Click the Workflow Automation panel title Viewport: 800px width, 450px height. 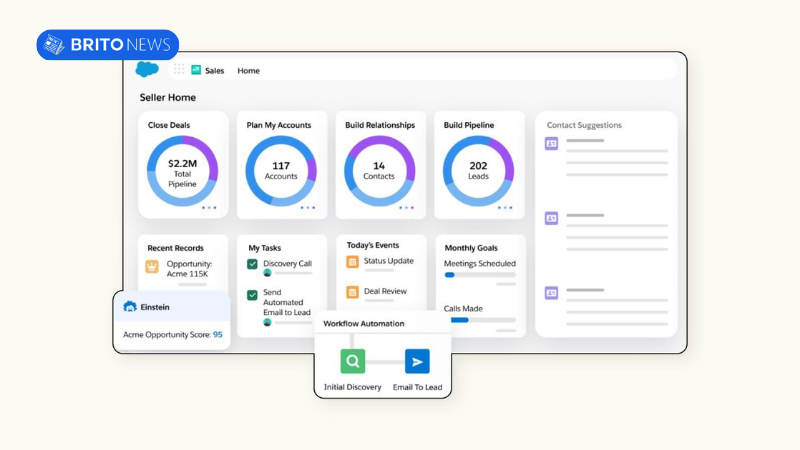[364, 323]
